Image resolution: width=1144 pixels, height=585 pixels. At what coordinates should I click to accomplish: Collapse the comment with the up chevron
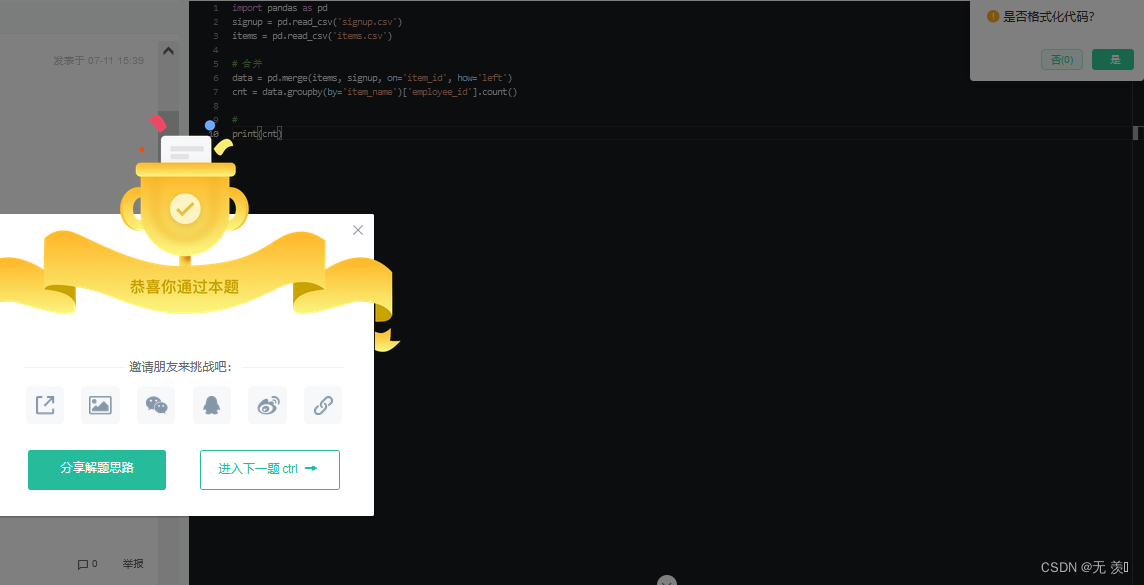(x=168, y=51)
